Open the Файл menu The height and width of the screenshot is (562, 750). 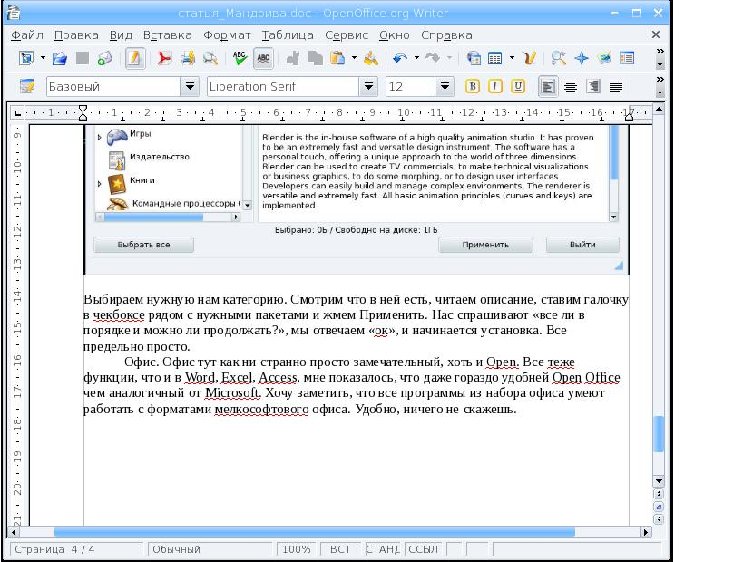point(27,35)
